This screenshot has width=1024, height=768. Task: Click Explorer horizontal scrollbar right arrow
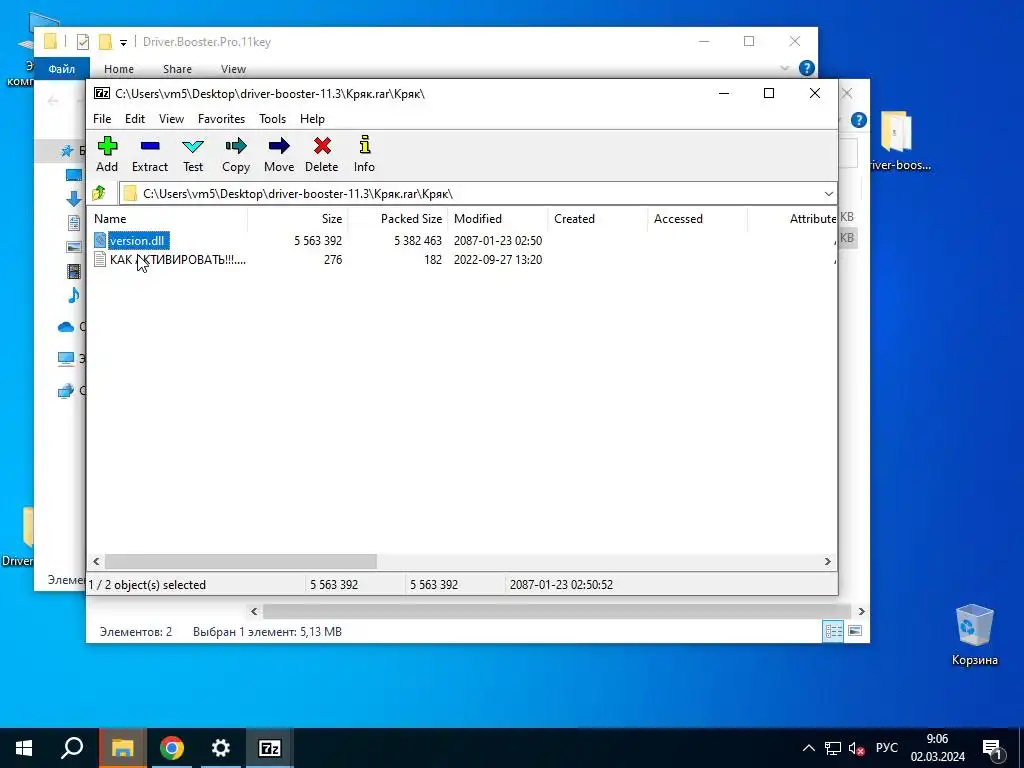click(x=861, y=611)
